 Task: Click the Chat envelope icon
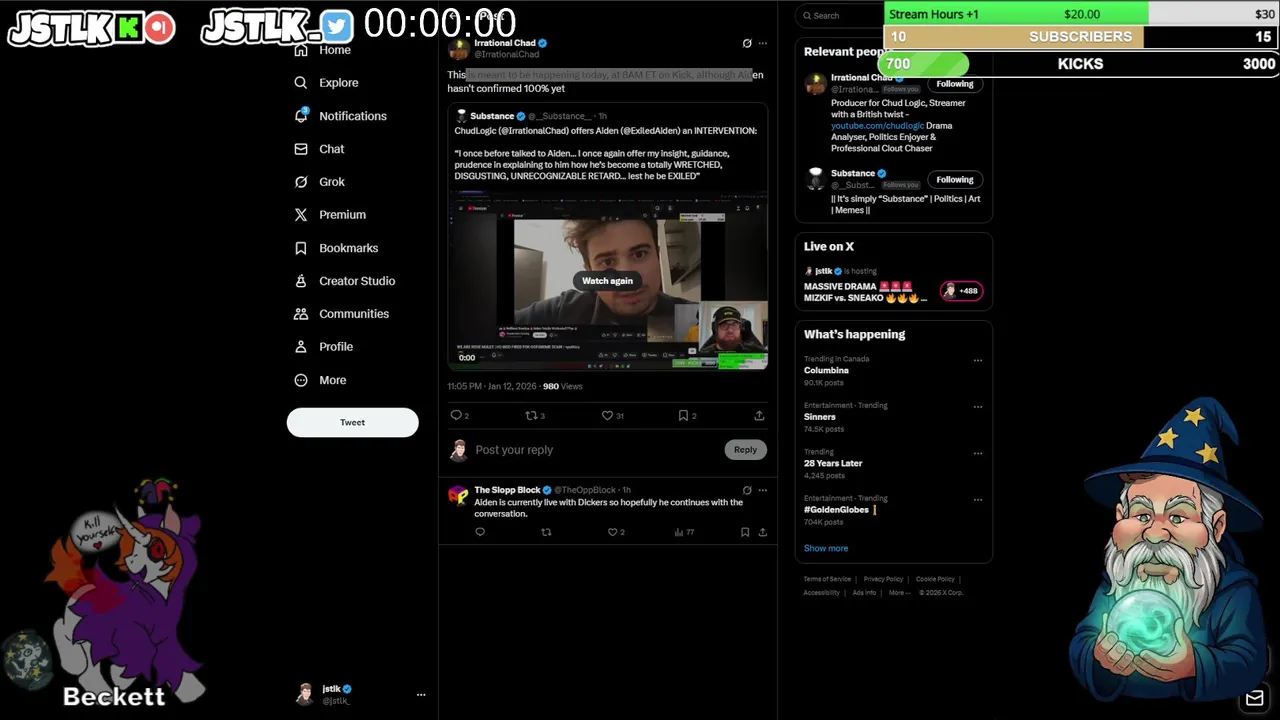[301, 149]
